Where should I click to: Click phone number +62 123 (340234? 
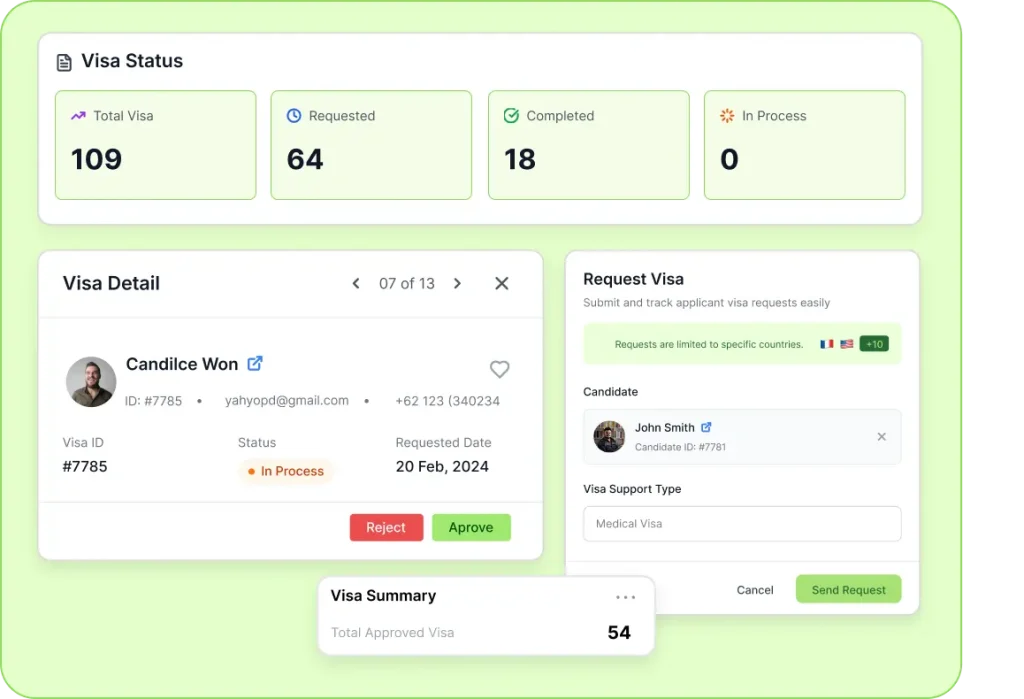click(x=447, y=401)
